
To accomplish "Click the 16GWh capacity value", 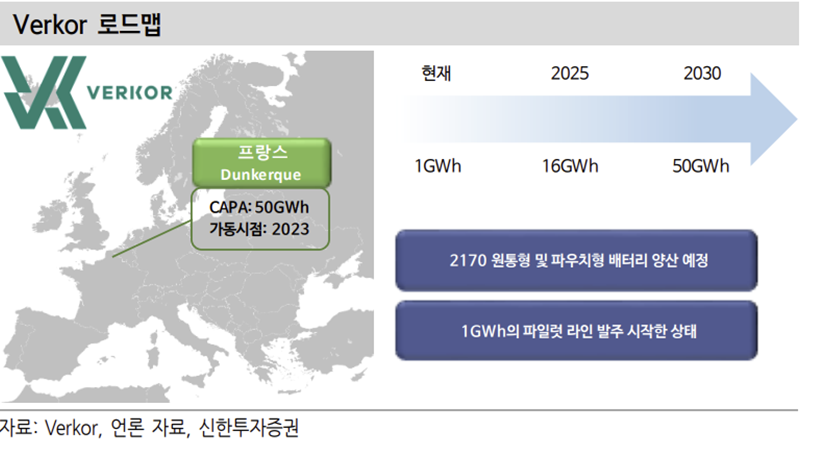I will click(570, 166).
